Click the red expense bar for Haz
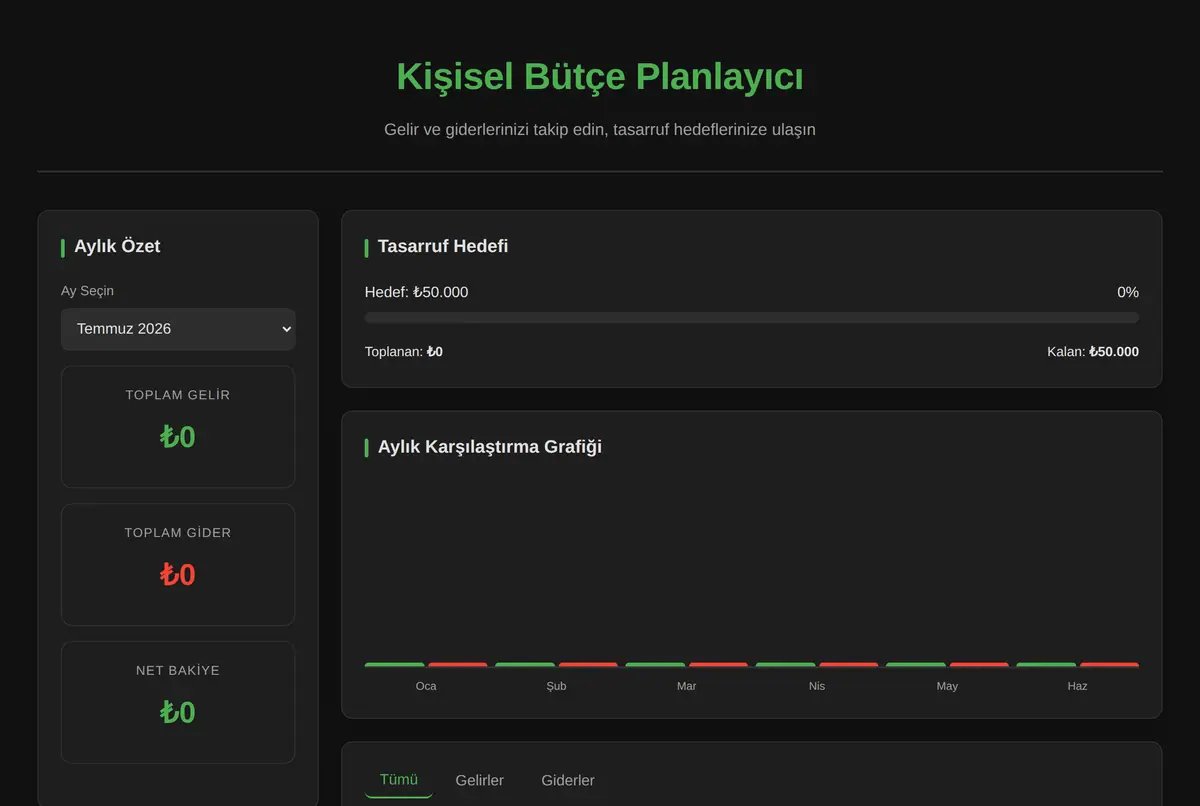The height and width of the screenshot is (806, 1200). click(x=1110, y=665)
